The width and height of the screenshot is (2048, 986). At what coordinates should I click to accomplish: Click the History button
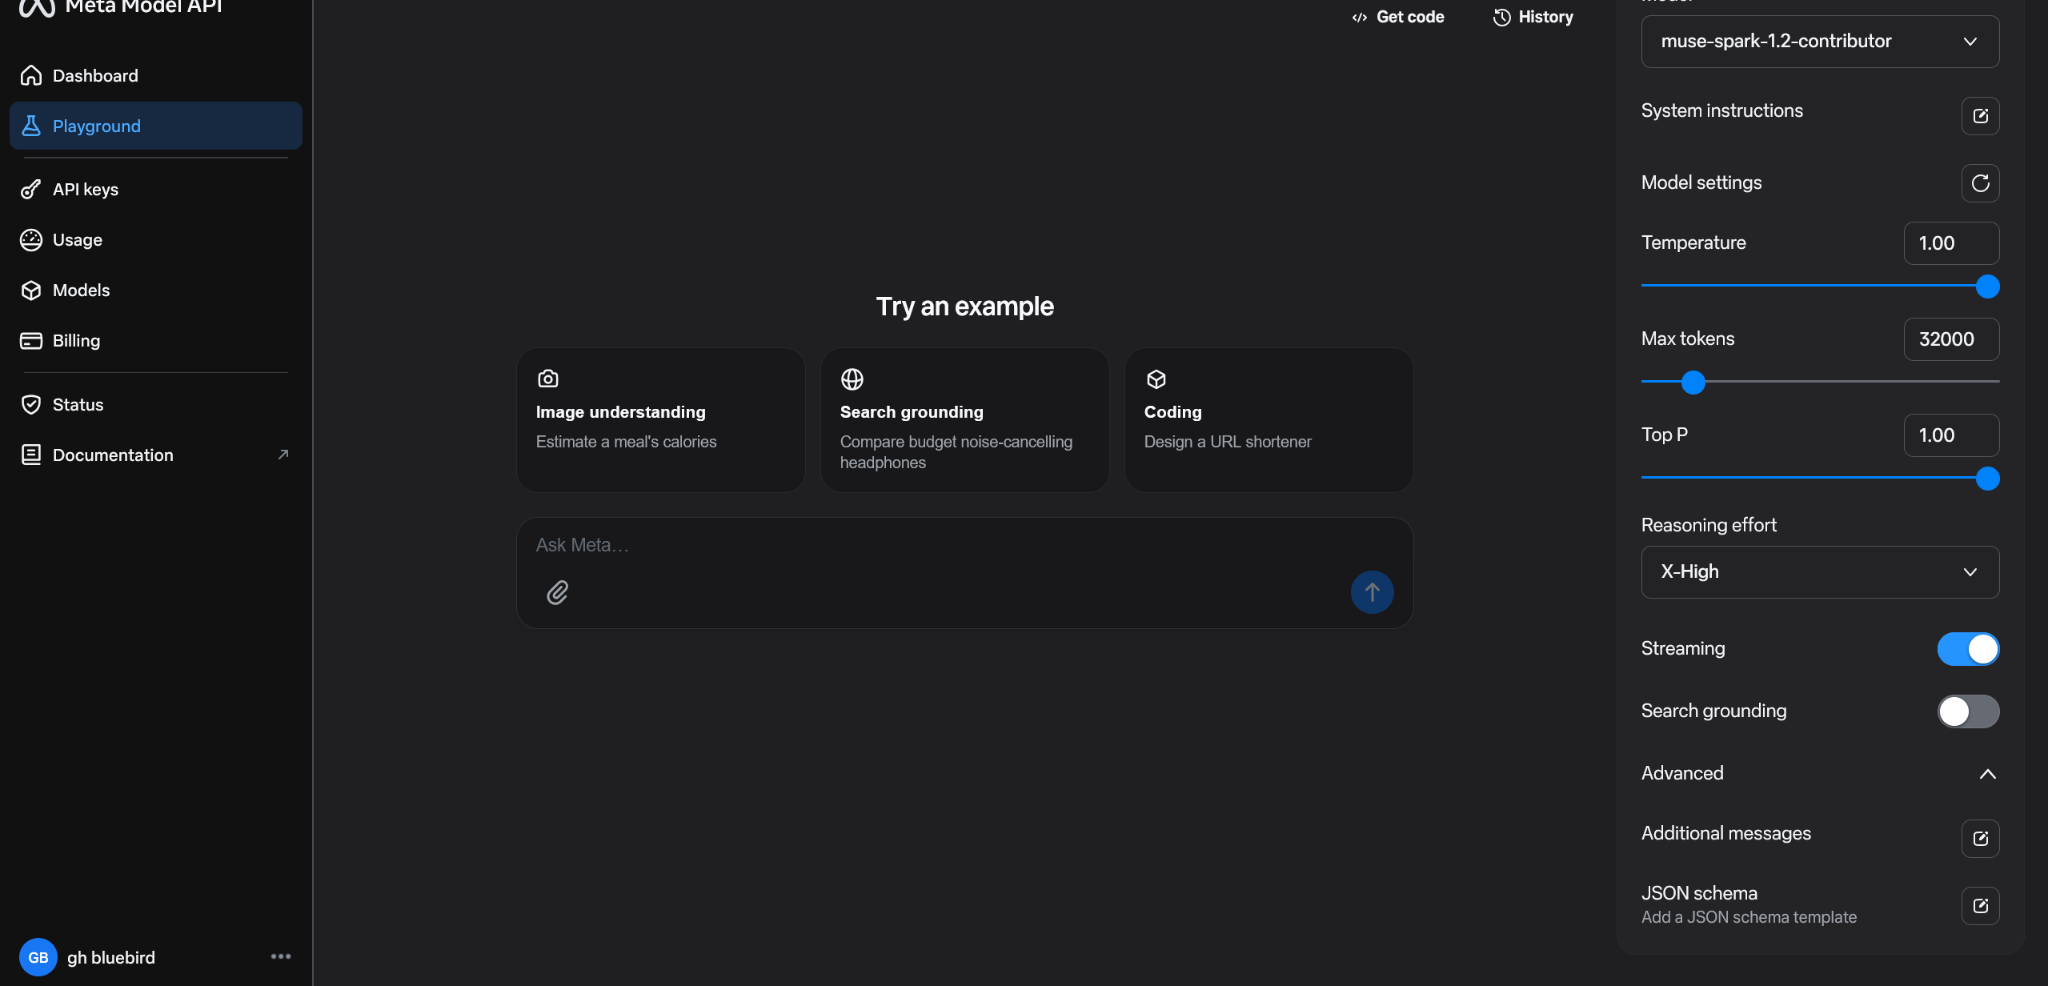[x=1533, y=17]
